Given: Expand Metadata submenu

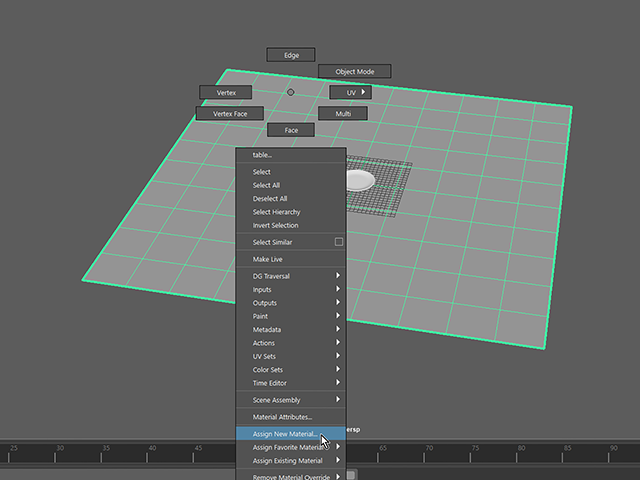Looking at the screenshot, I should (x=291, y=329).
